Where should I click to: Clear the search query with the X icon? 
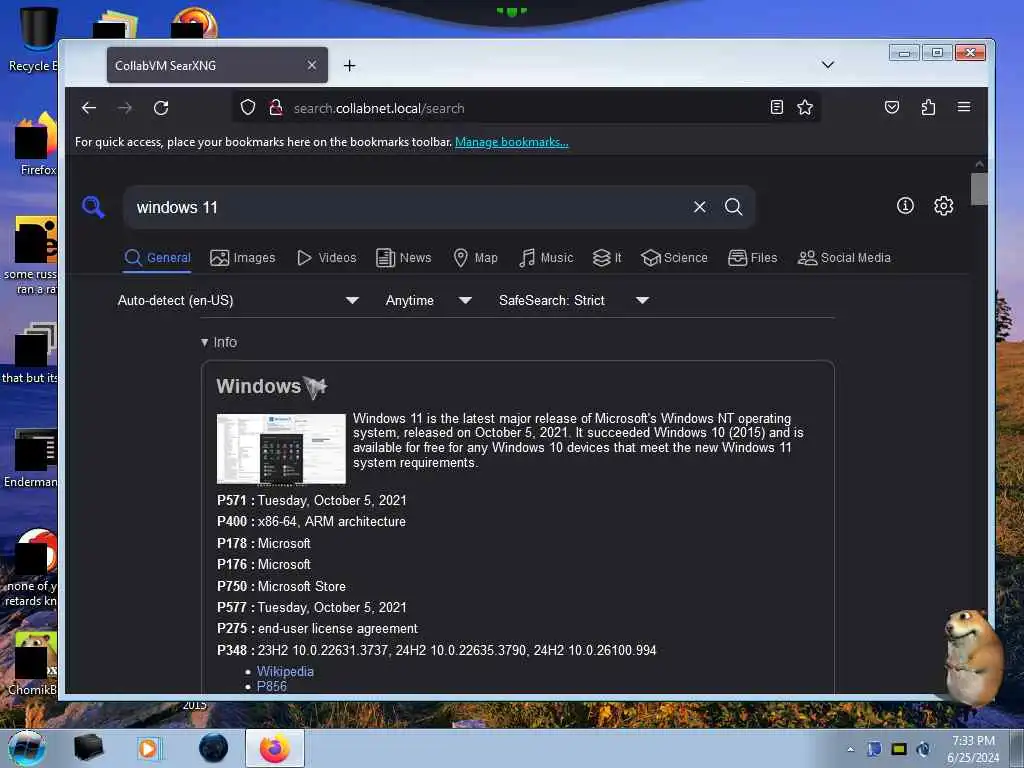pyautogui.click(x=699, y=207)
